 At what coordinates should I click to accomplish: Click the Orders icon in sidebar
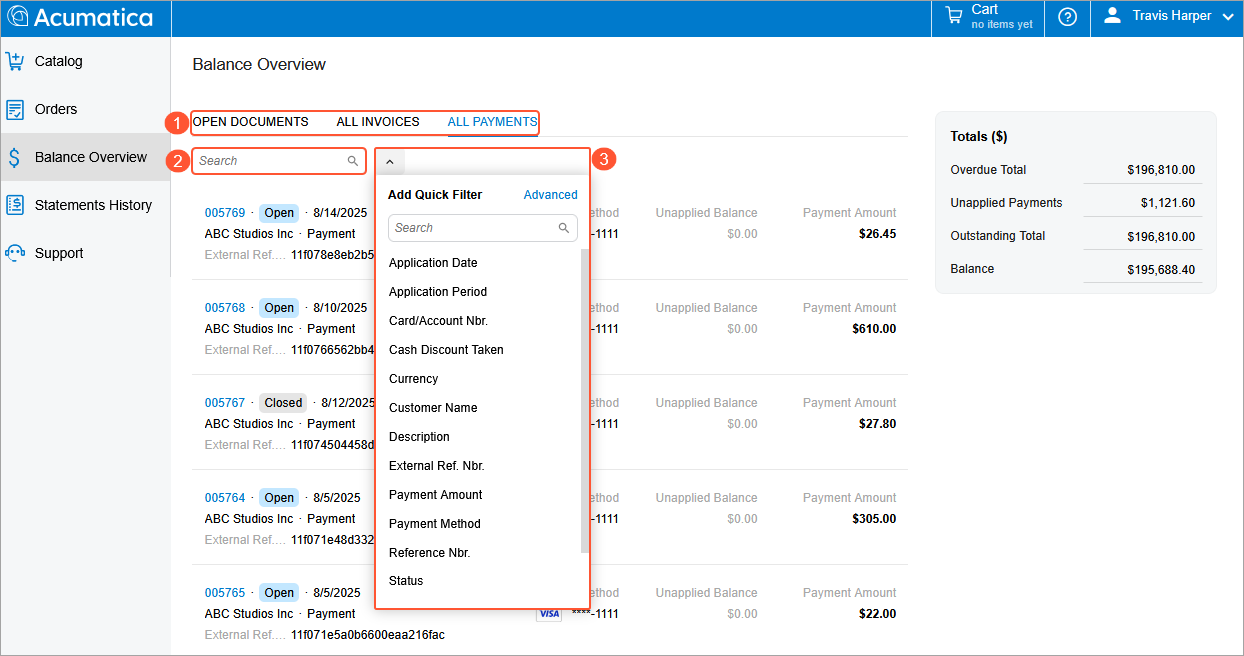pos(15,109)
